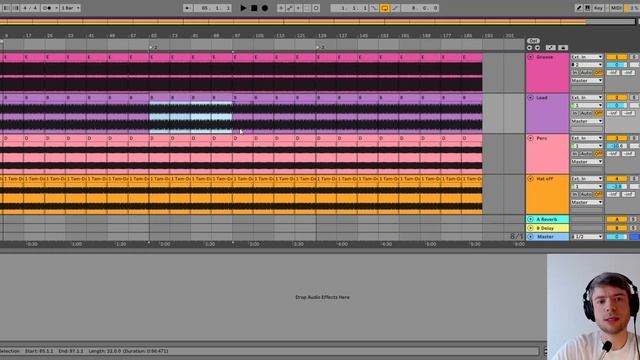Toggle Automation Arm icon
This screenshot has width=640, height=360.
tap(290, 8)
